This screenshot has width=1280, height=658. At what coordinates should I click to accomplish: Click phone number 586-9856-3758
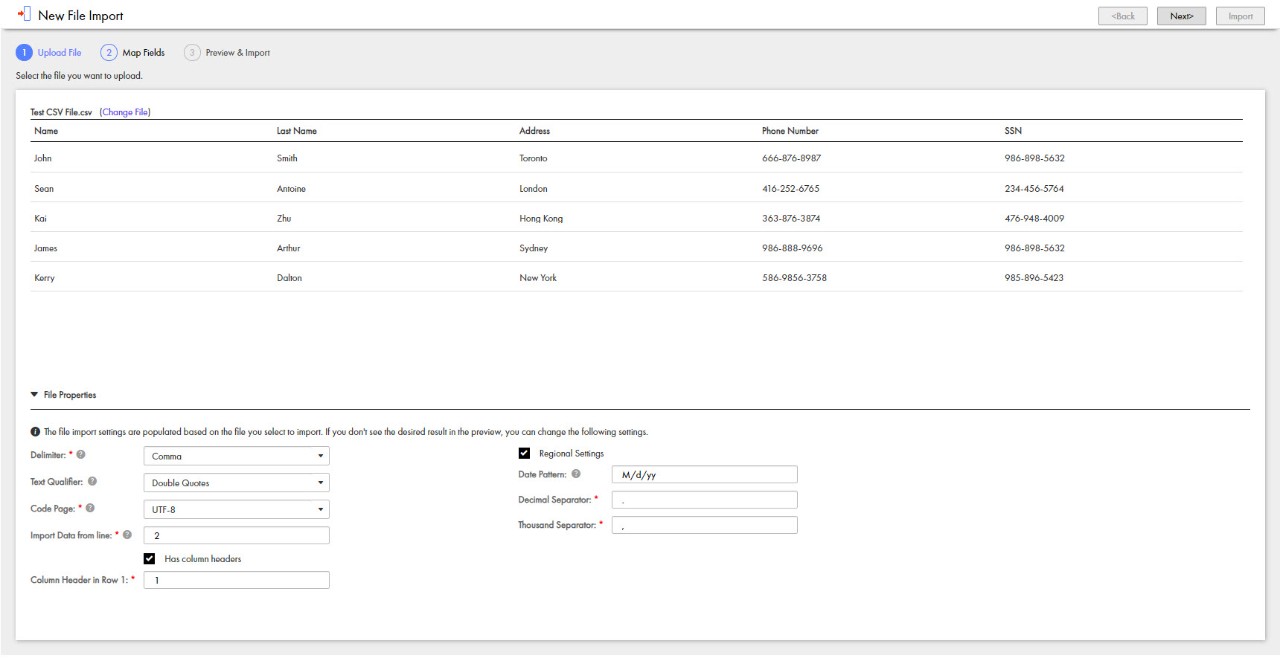[x=794, y=278]
